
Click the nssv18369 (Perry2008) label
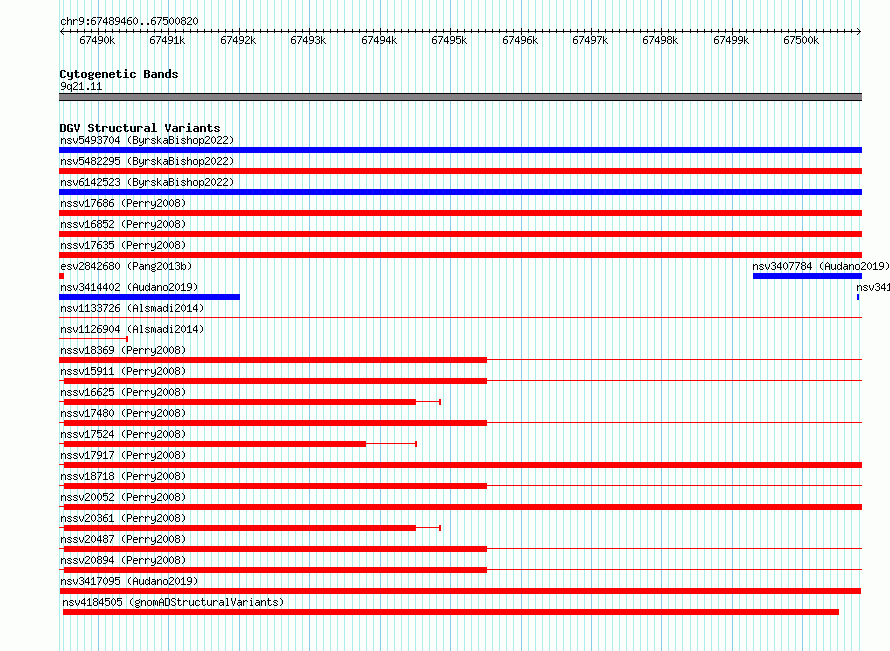[x=123, y=350]
